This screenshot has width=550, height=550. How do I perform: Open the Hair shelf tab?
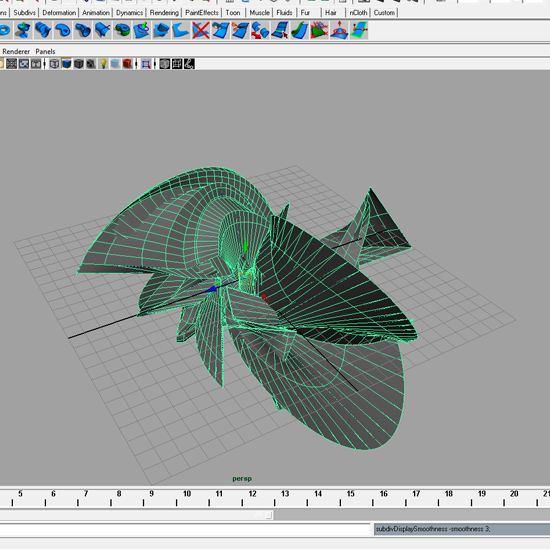point(331,13)
